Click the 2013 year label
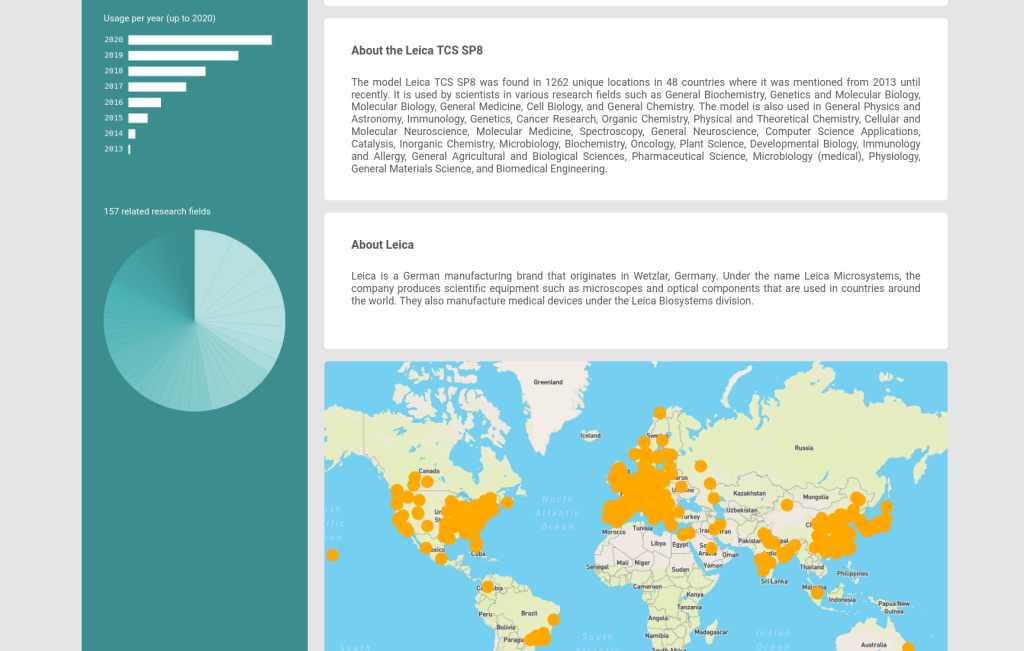Screen dimensions: 1024x651 coord(114,150)
